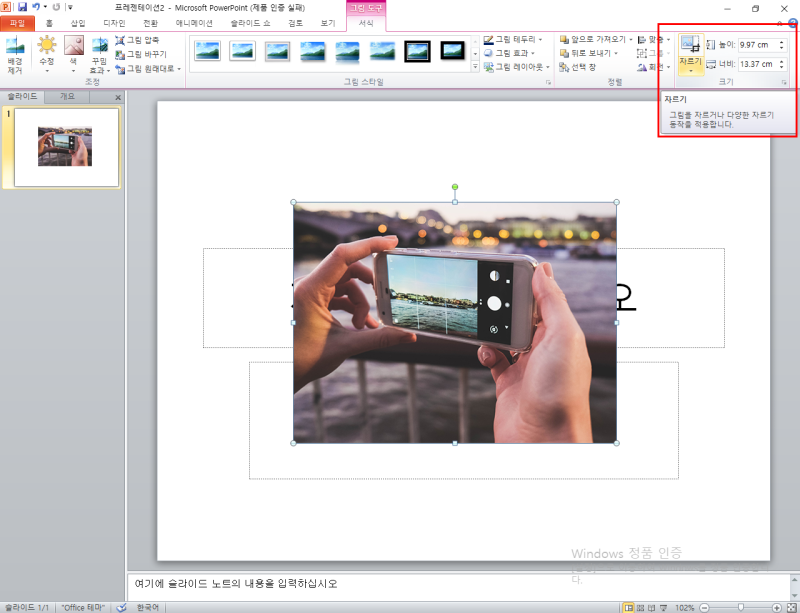This screenshot has height=613, width=800.
Task: Open Artistic Effects (꾸밈 효과)
Action: tap(99, 55)
